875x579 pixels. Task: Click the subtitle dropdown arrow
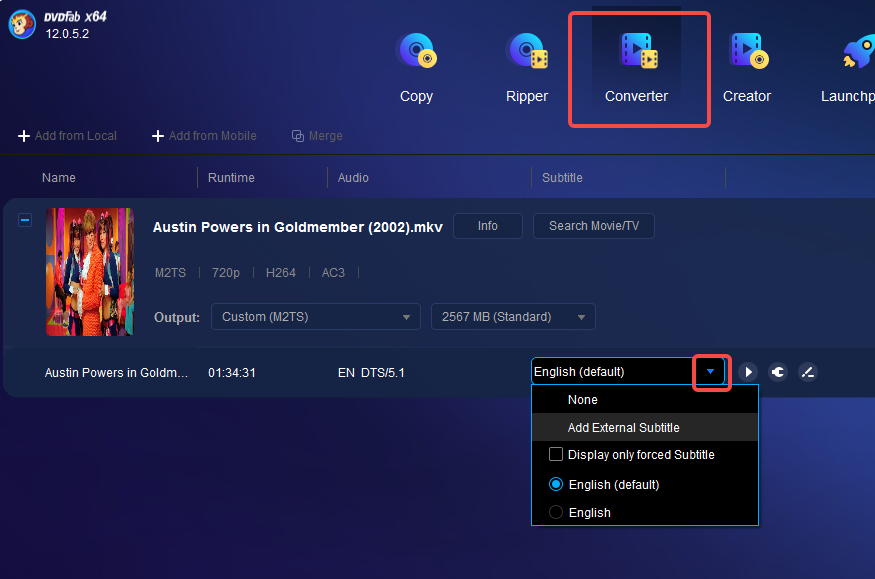coord(710,371)
